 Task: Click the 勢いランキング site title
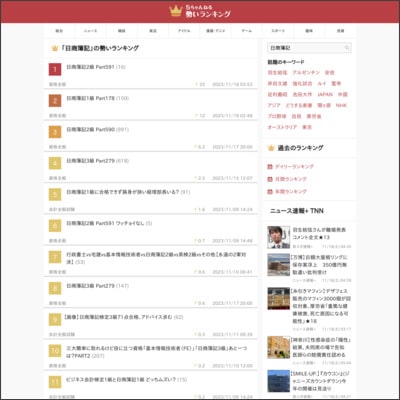point(208,14)
